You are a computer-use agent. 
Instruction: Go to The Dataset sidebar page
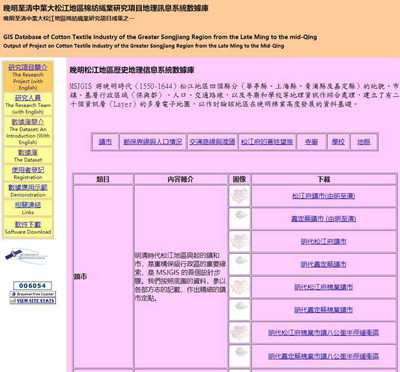(x=28, y=153)
